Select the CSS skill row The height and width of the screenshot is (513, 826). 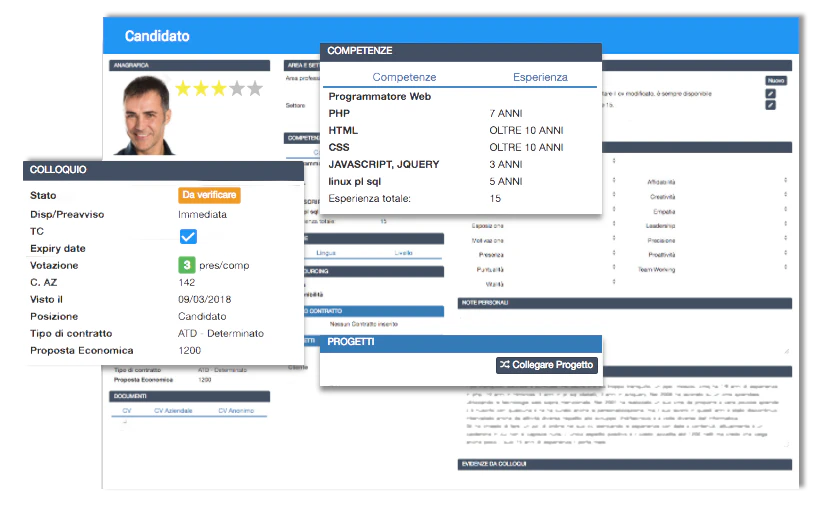tap(461, 147)
